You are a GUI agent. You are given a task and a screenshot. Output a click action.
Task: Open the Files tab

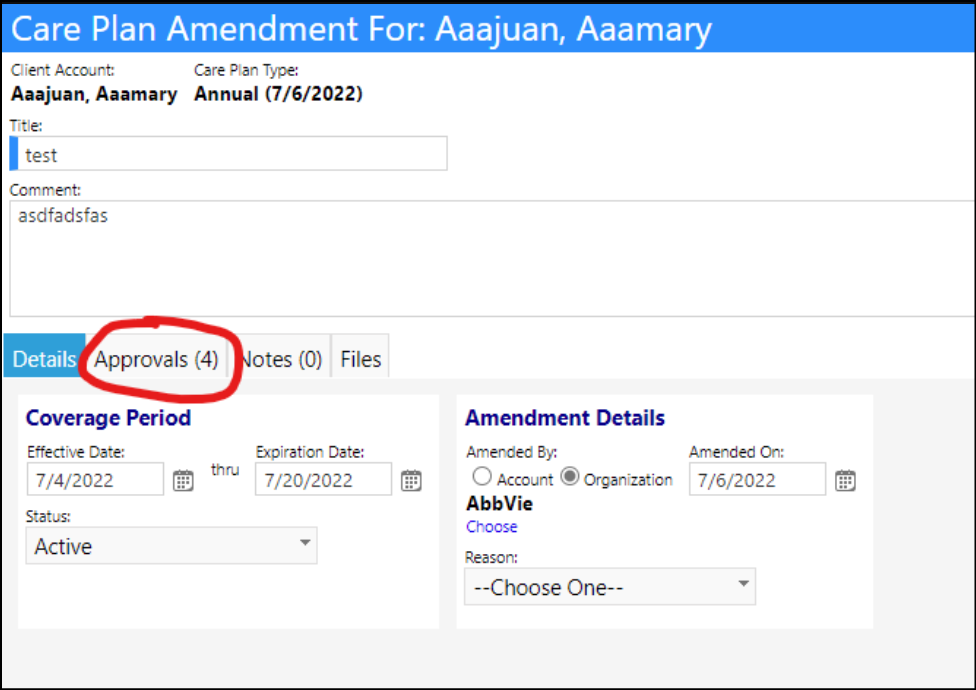point(360,359)
